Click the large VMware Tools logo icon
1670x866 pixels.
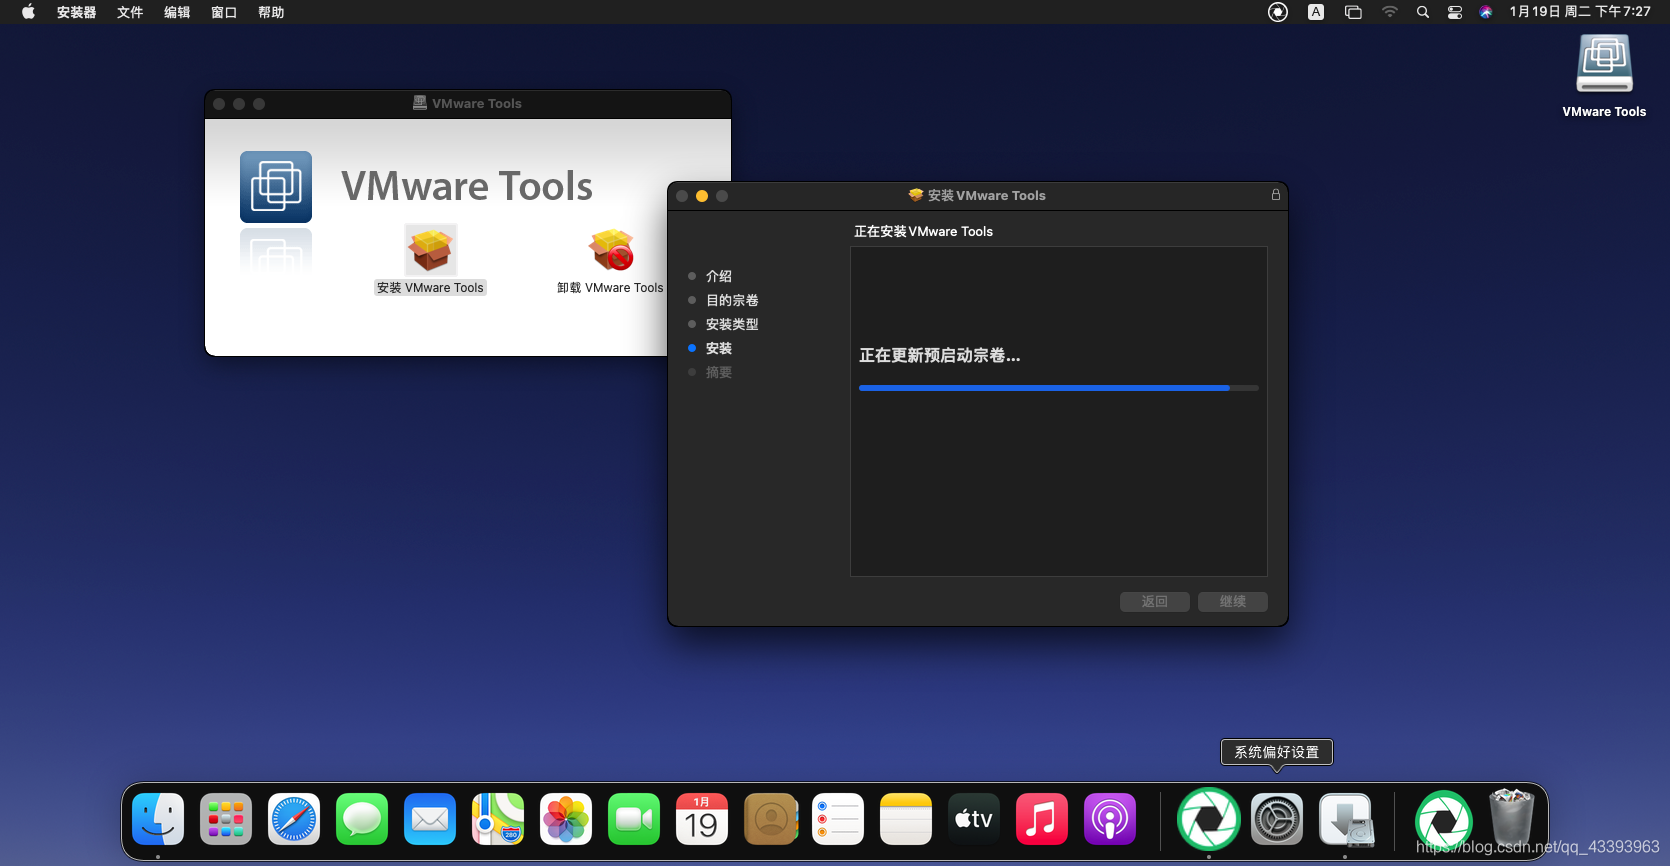[x=276, y=187]
